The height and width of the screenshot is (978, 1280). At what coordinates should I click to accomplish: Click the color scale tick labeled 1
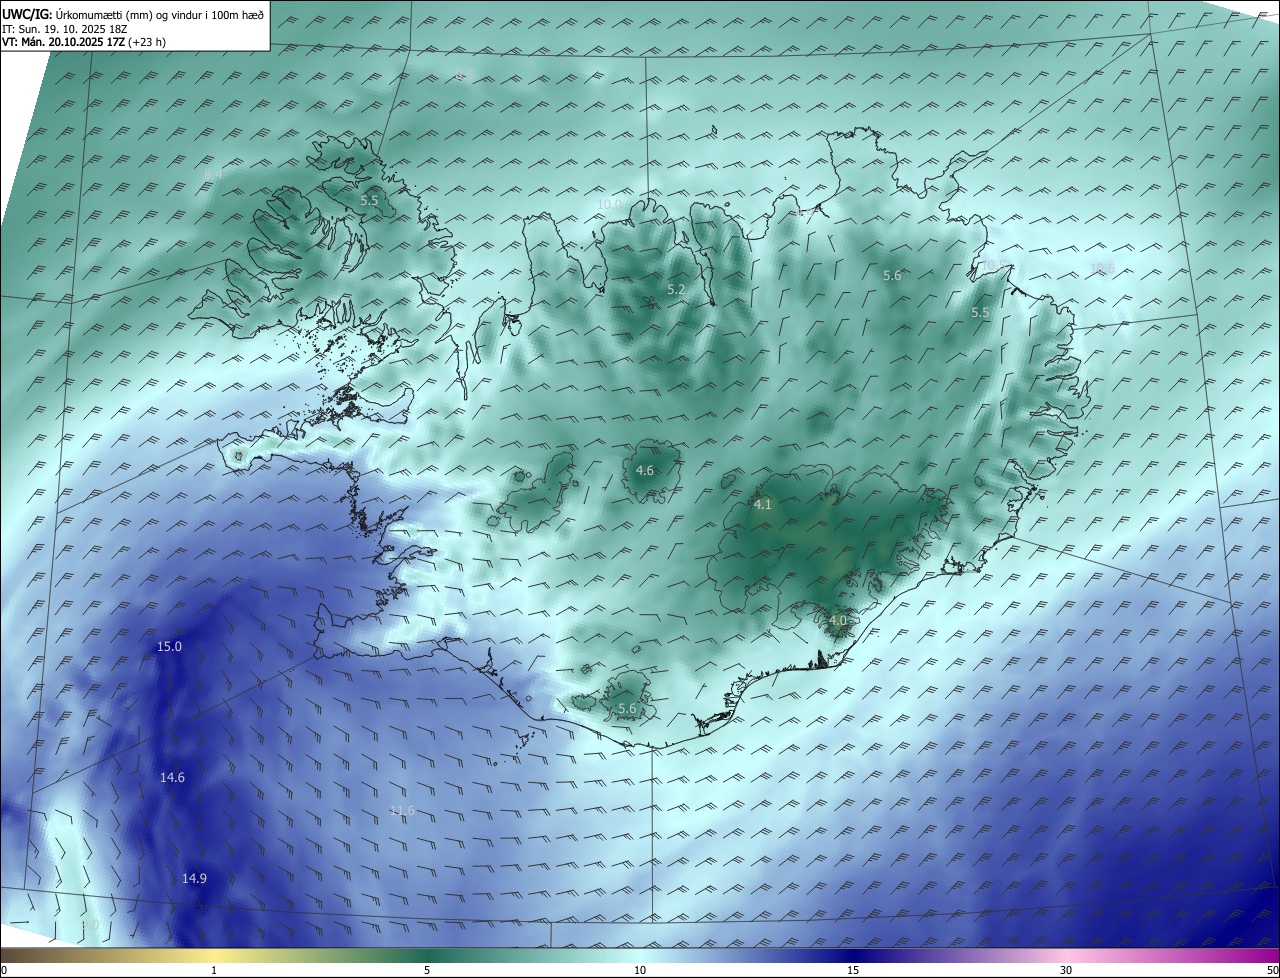[x=214, y=970]
